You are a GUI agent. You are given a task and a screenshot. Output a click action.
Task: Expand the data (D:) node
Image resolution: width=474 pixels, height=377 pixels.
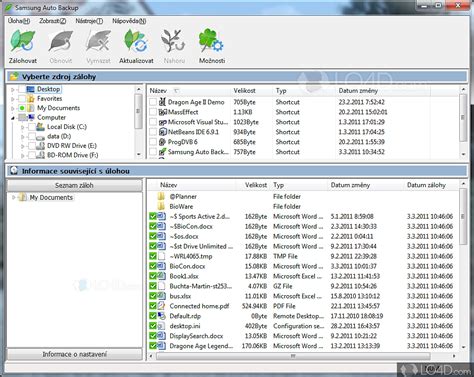click(x=23, y=137)
